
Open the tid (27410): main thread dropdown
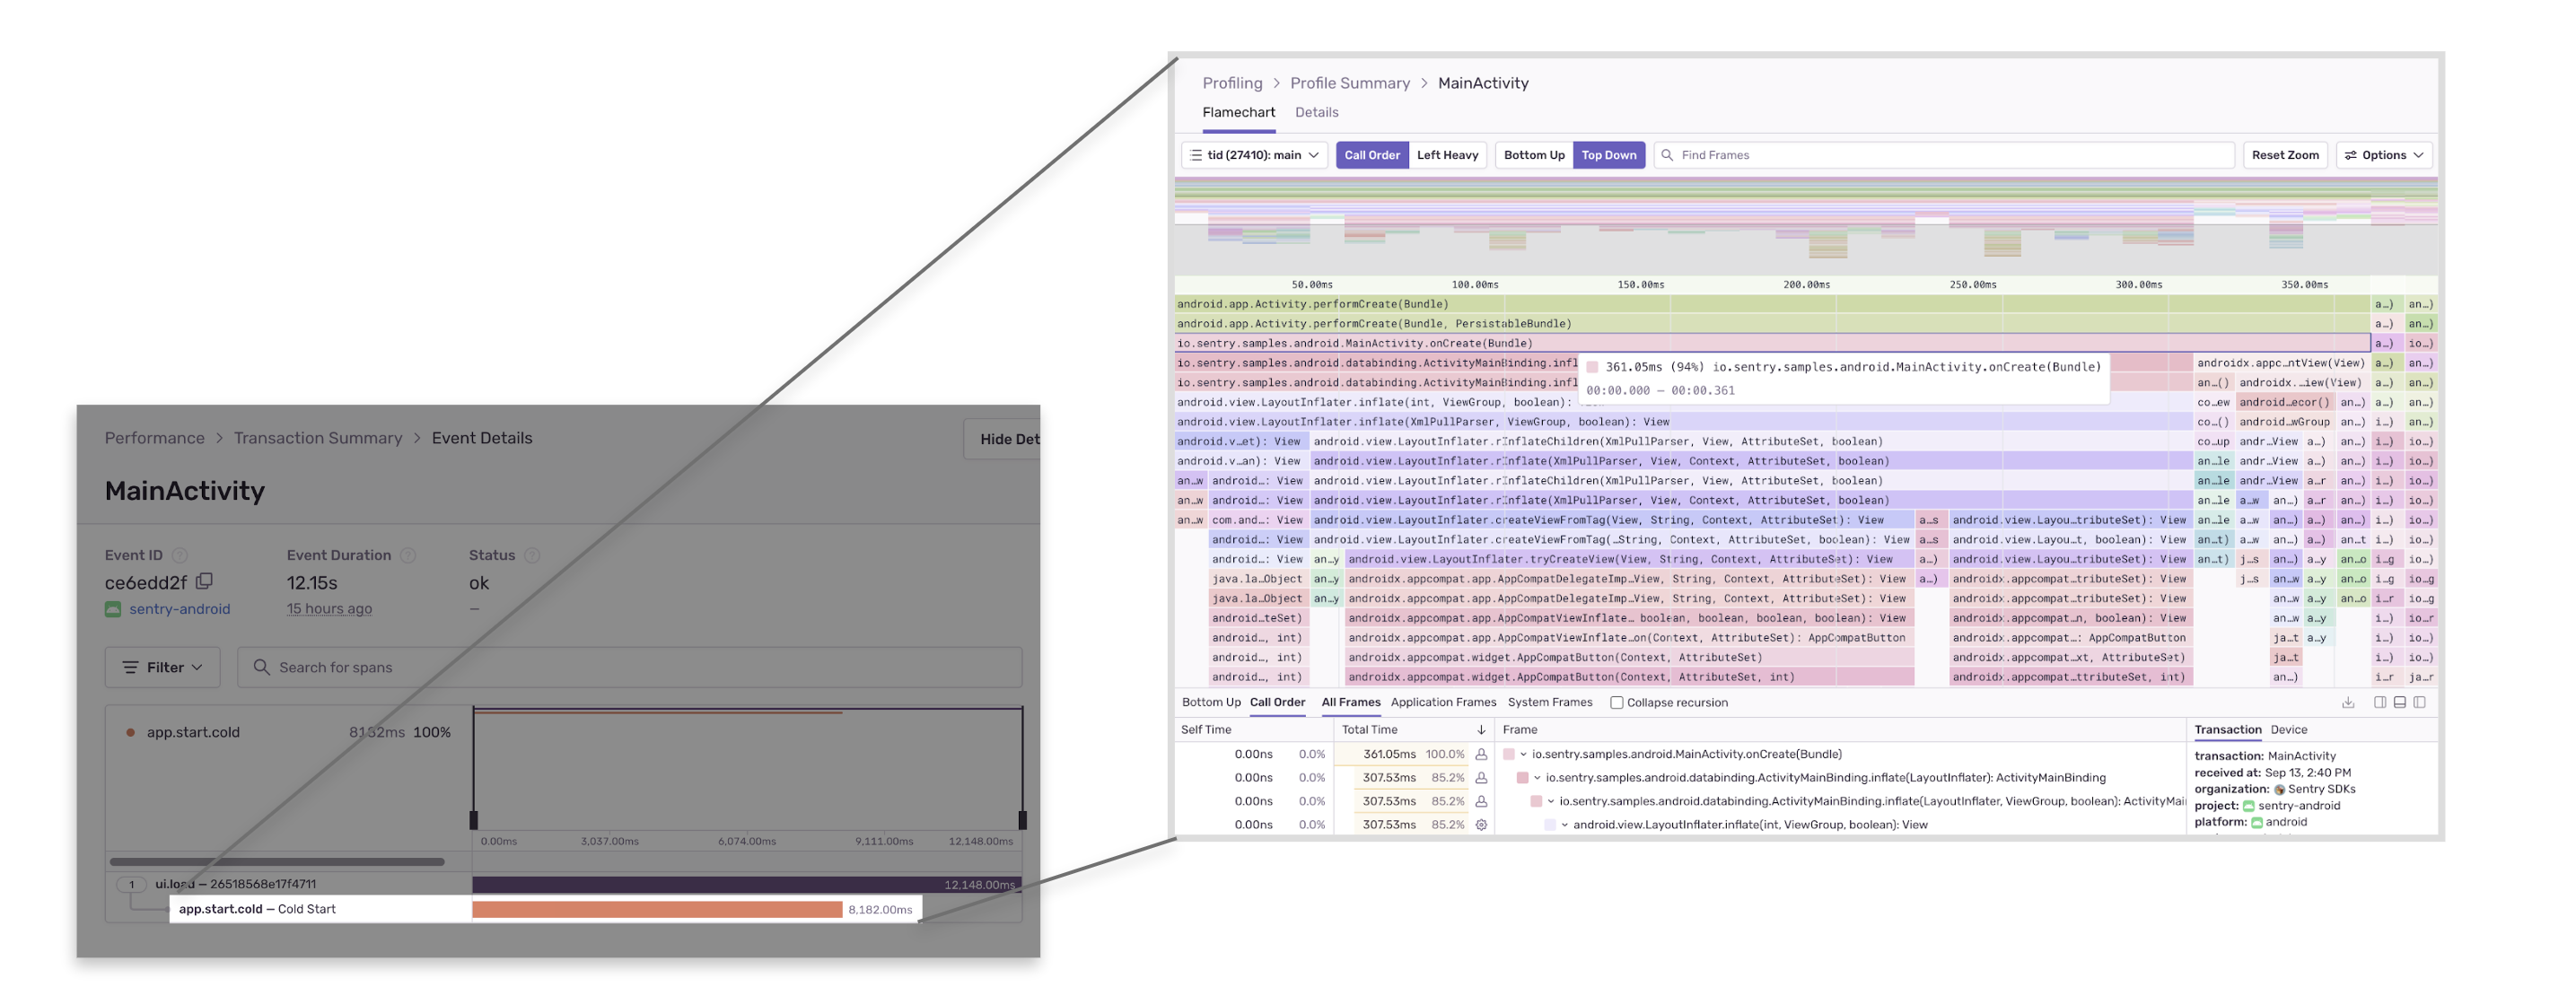(1255, 155)
